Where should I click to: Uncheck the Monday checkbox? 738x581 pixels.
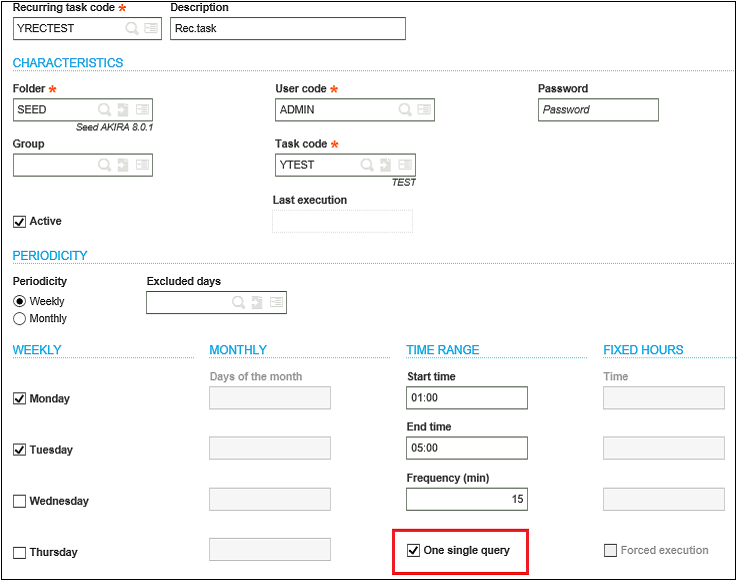(x=19, y=399)
